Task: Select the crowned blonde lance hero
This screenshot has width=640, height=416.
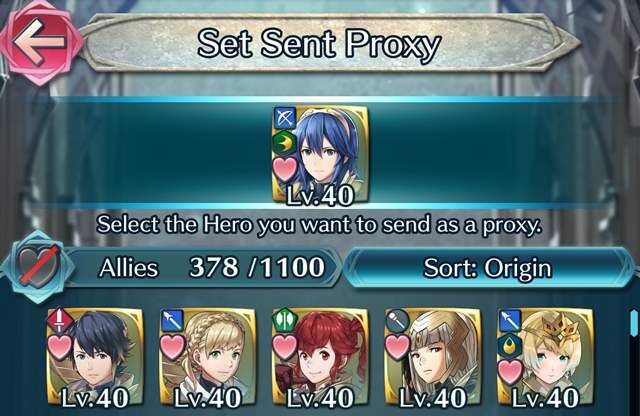Action: (546, 357)
